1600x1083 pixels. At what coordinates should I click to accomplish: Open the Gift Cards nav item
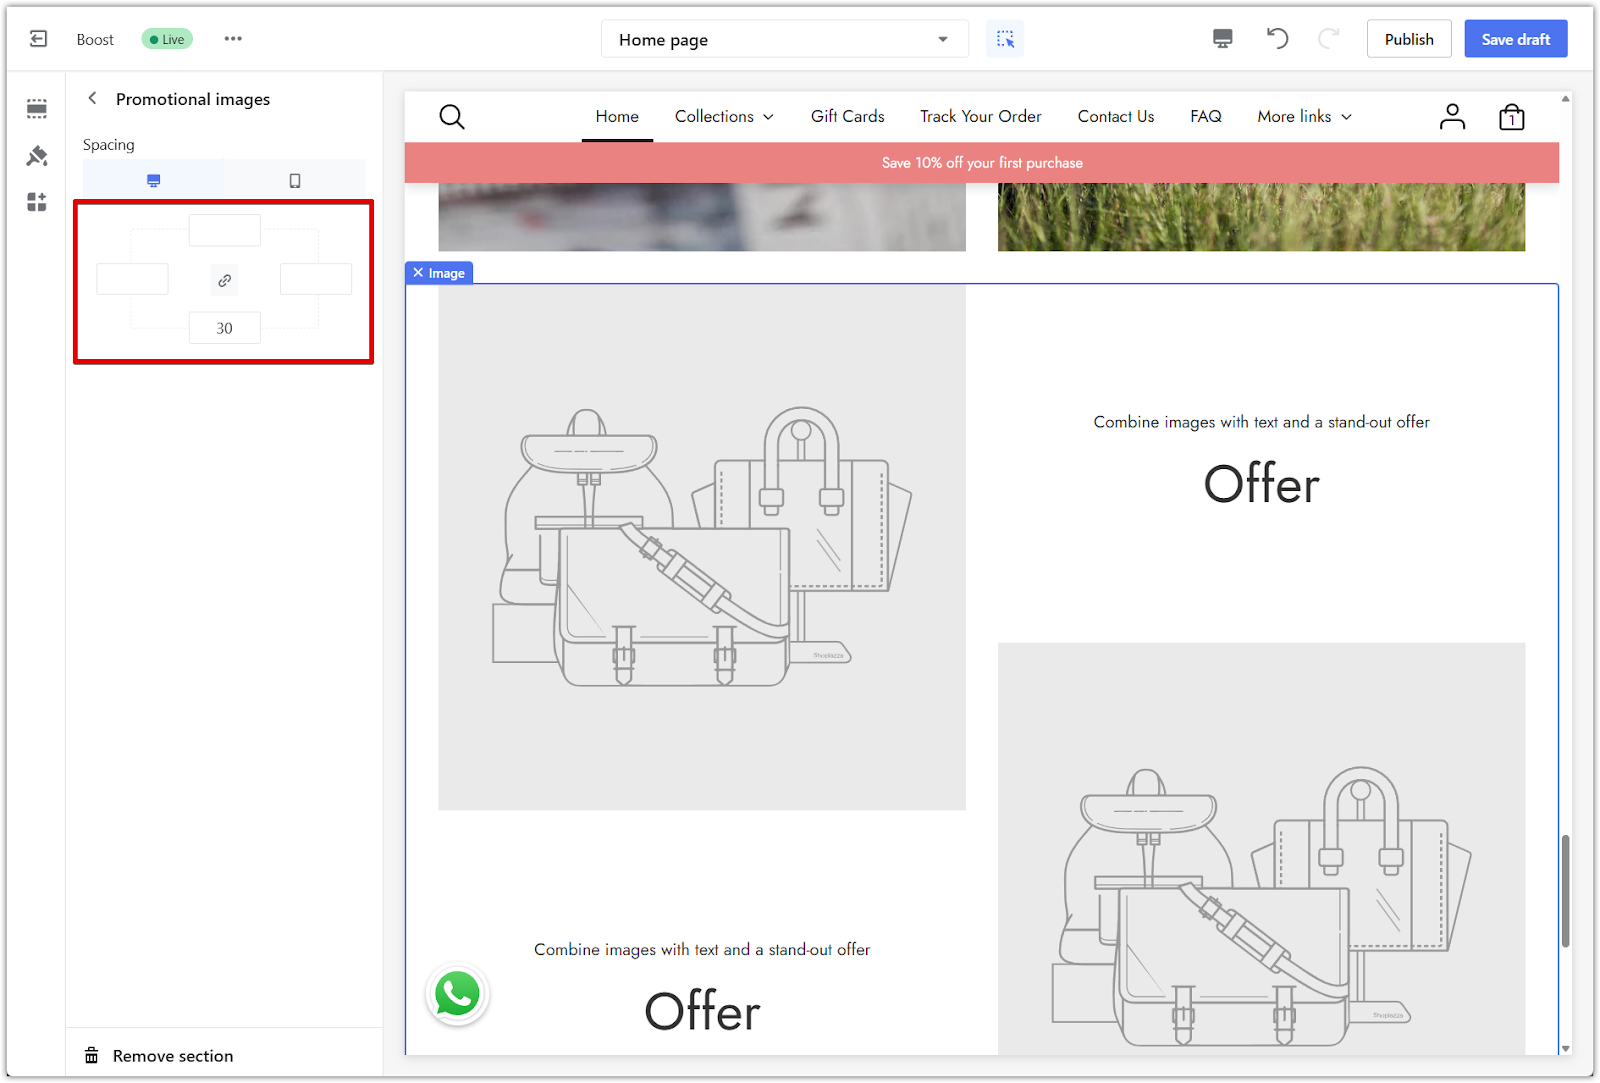[x=847, y=117]
